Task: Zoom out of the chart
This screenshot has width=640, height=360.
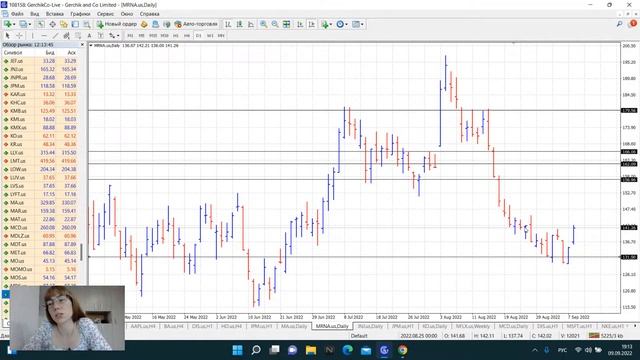Action: tap(275, 24)
